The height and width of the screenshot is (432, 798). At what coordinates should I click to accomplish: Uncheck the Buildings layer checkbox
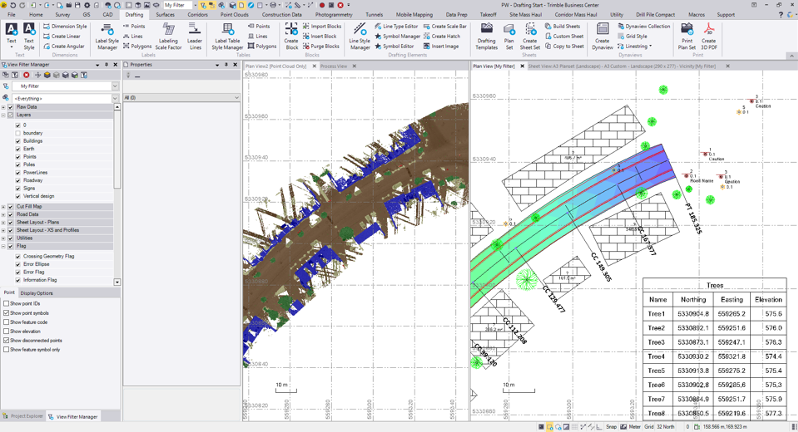pos(18,141)
